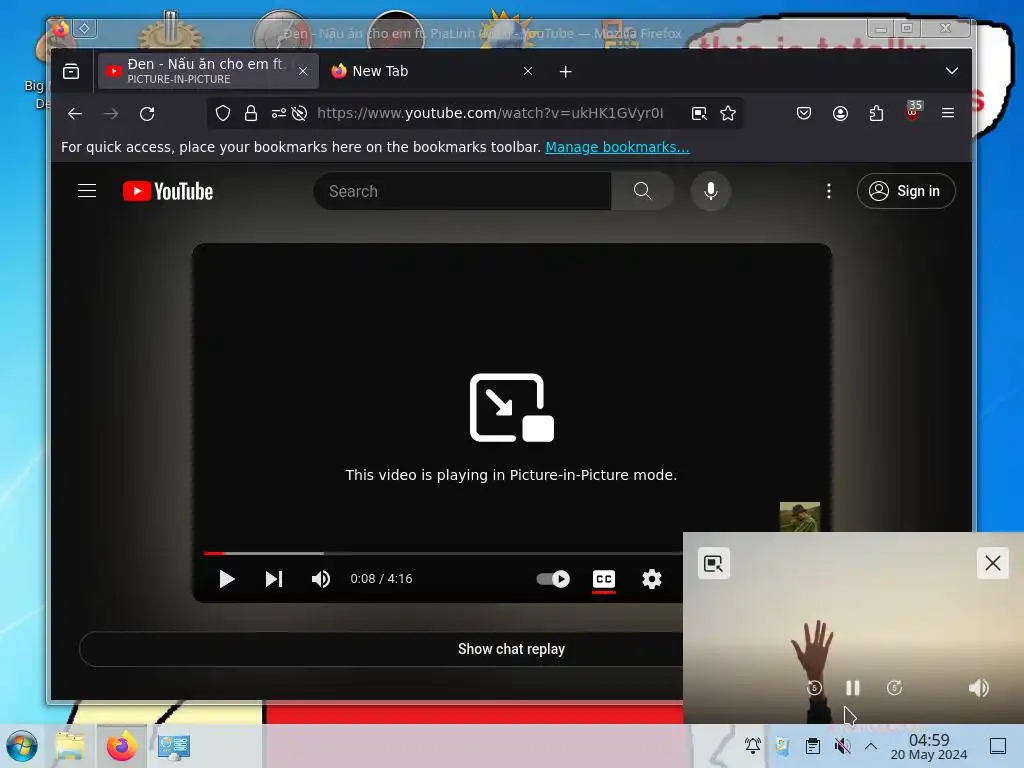The width and height of the screenshot is (1024, 768).
Task: Pause the Picture-in-Picture video
Action: pyautogui.click(x=853, y=688)
